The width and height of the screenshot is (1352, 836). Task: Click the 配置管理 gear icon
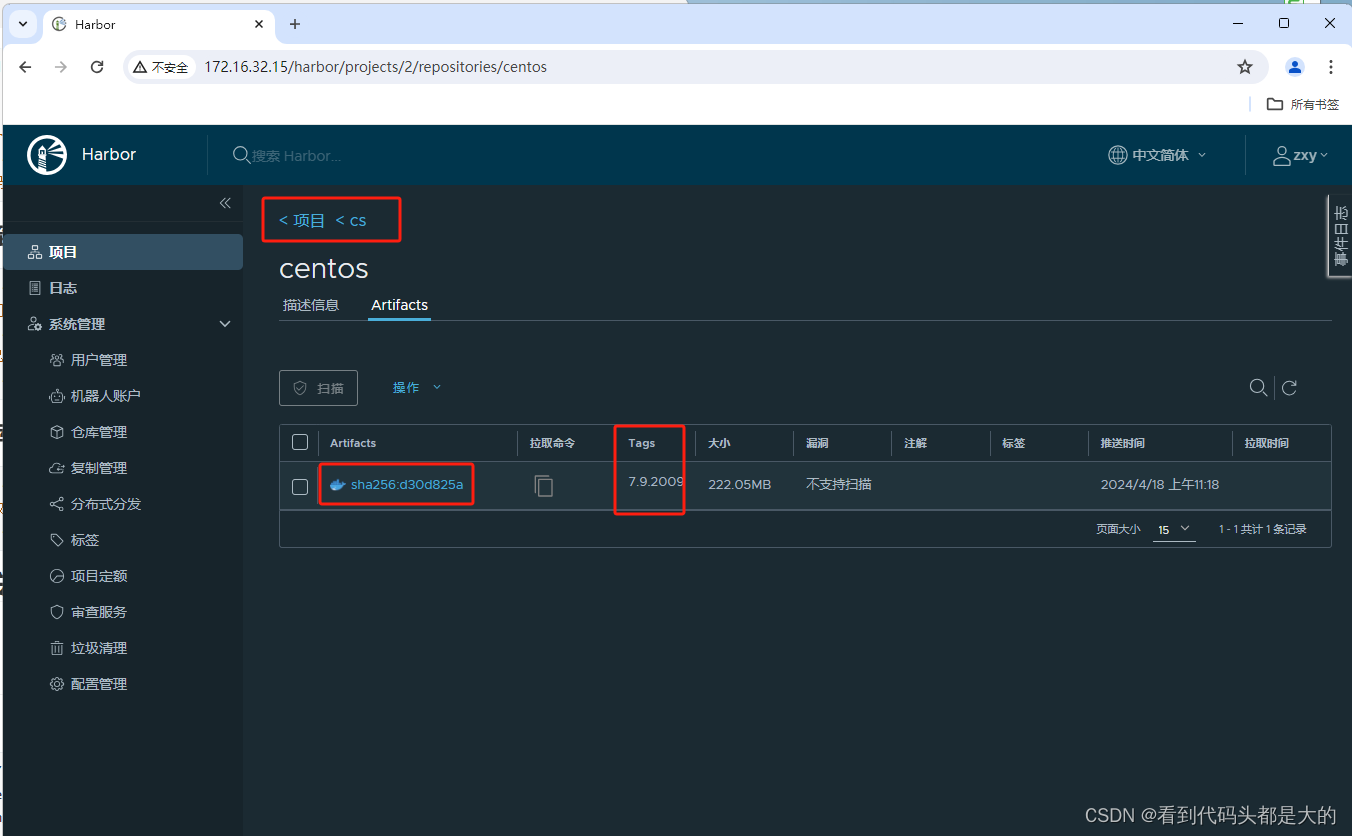[x=57, y=684]
